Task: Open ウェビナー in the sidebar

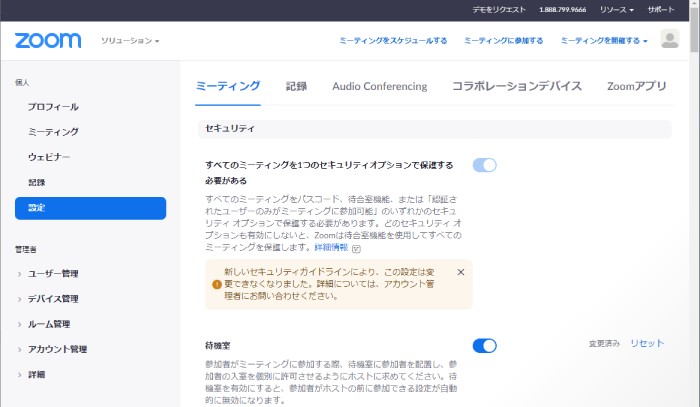Action: (x=49, y=157)
